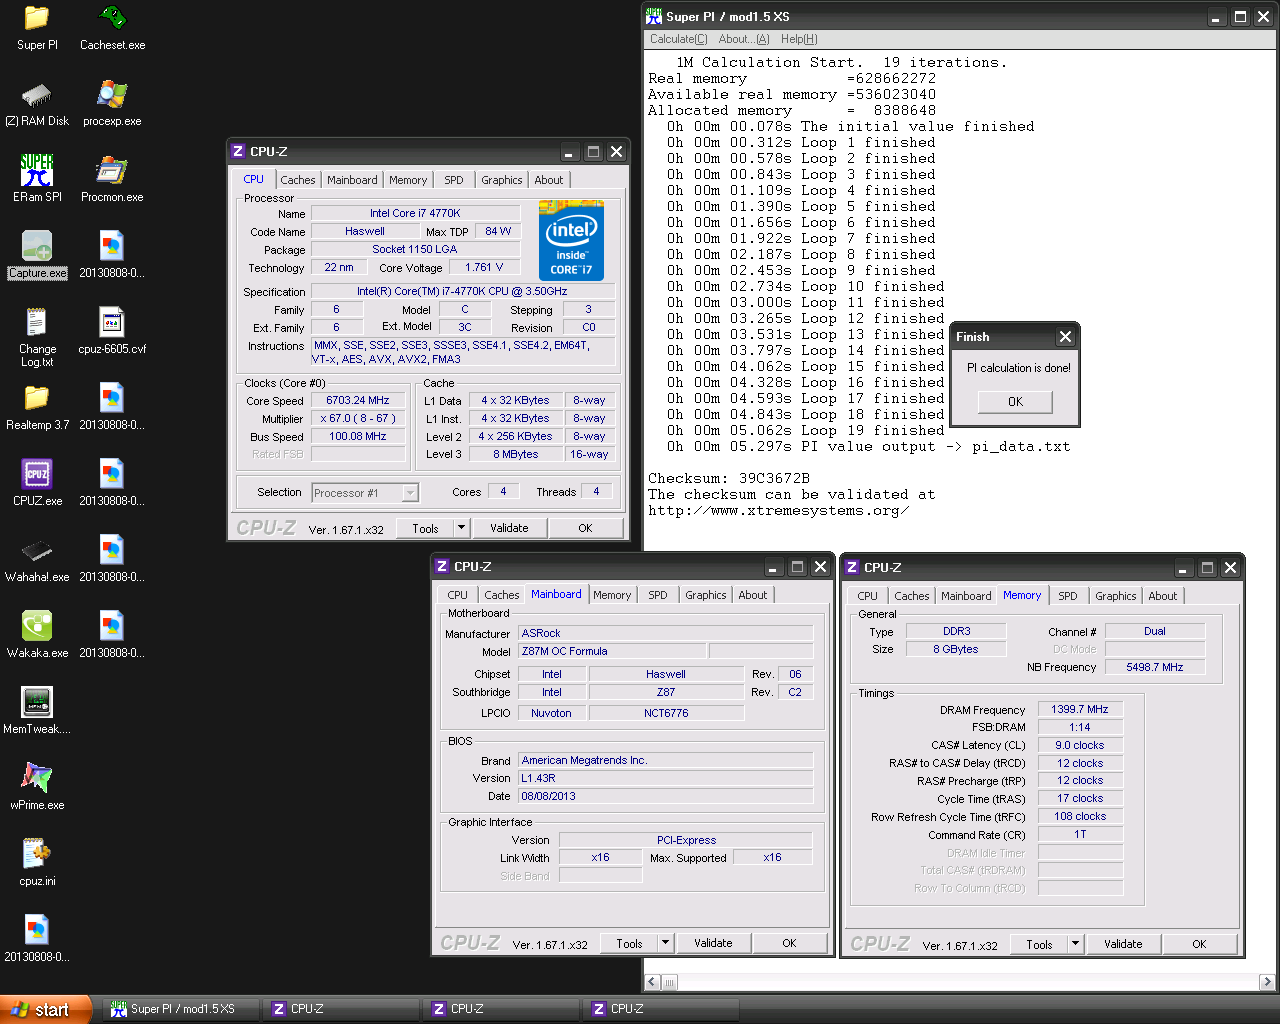
Task: Launch the CPUZ.exe desktop icon
Action: coord(37,484)
